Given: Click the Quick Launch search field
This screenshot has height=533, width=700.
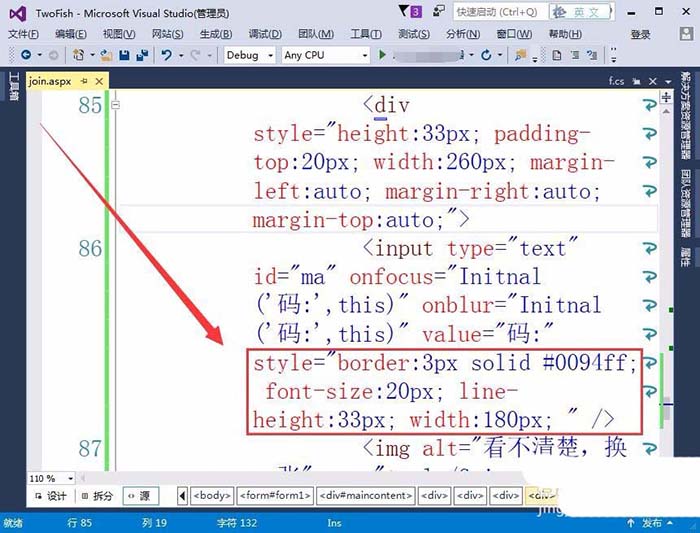Looking at the screenshot, I should pos(500,12).
